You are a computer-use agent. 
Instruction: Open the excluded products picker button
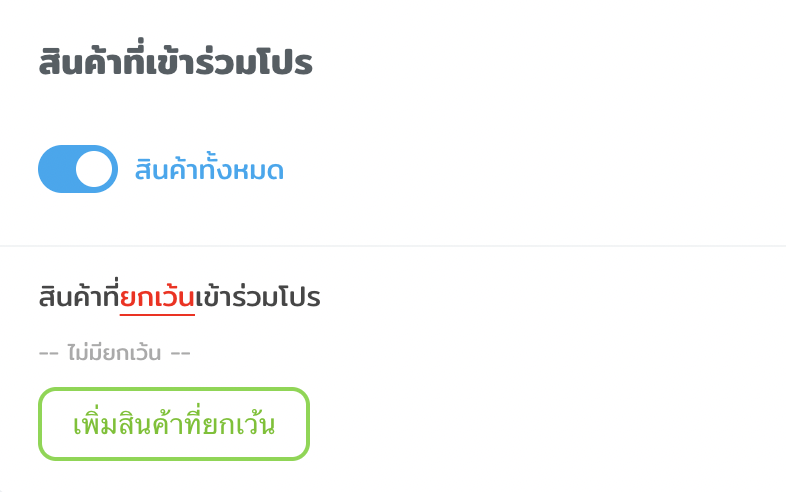pyautogui.click(x=174, y=424)
